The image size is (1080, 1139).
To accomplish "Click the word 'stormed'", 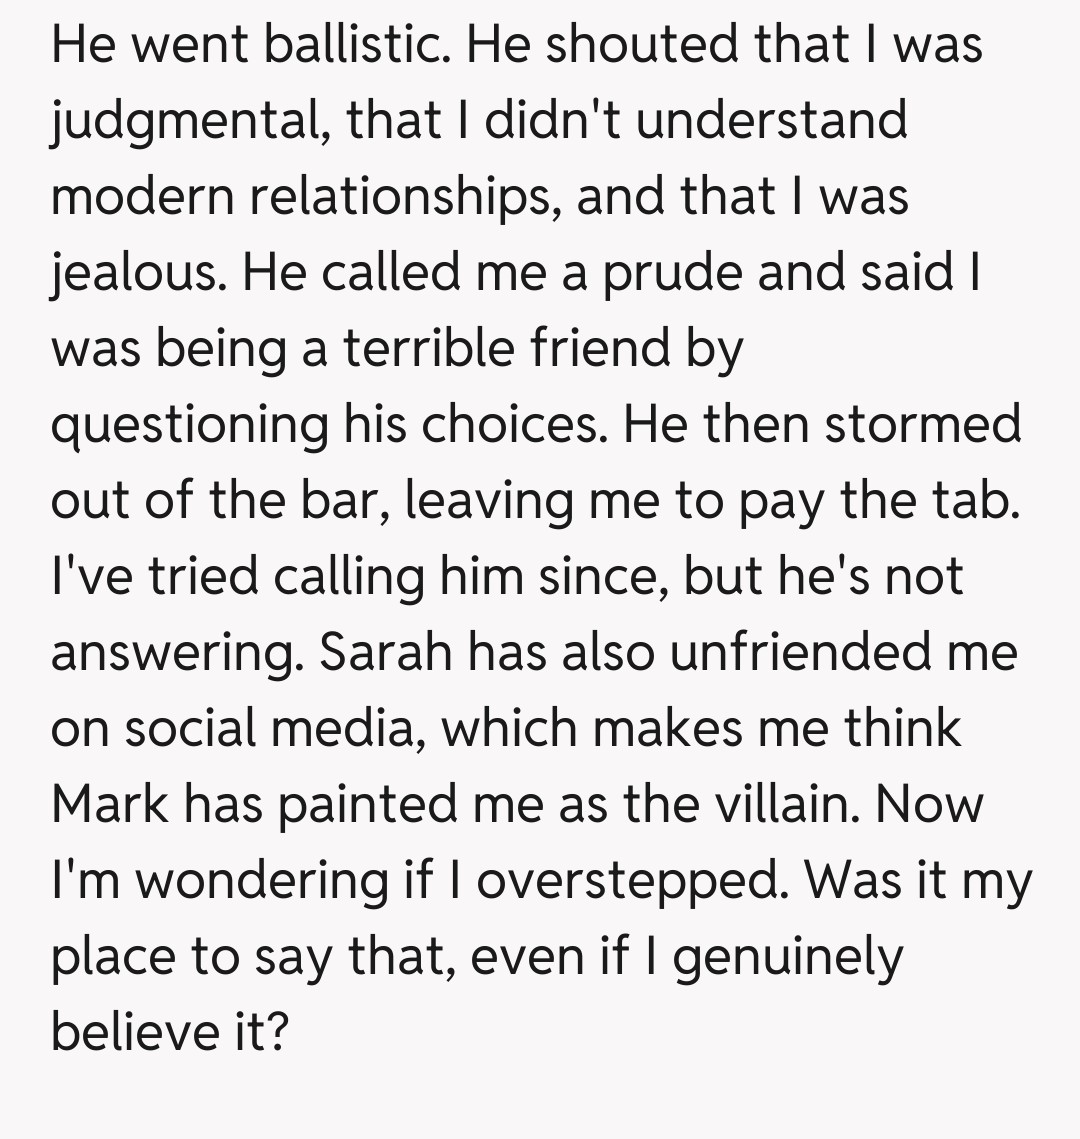I will pos(923,424).
